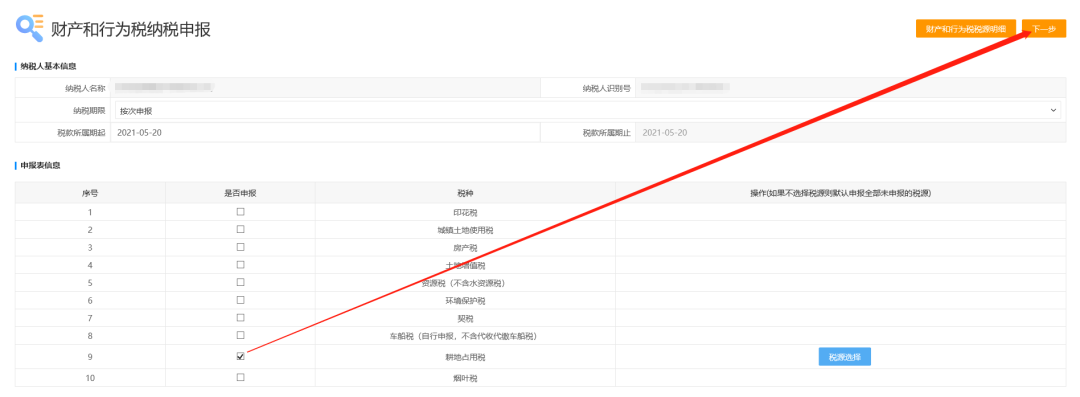Click the 税款所属期止 date field
This screenshot has height=397, width=1080.
pyautogui.click(x=851, y=132)
